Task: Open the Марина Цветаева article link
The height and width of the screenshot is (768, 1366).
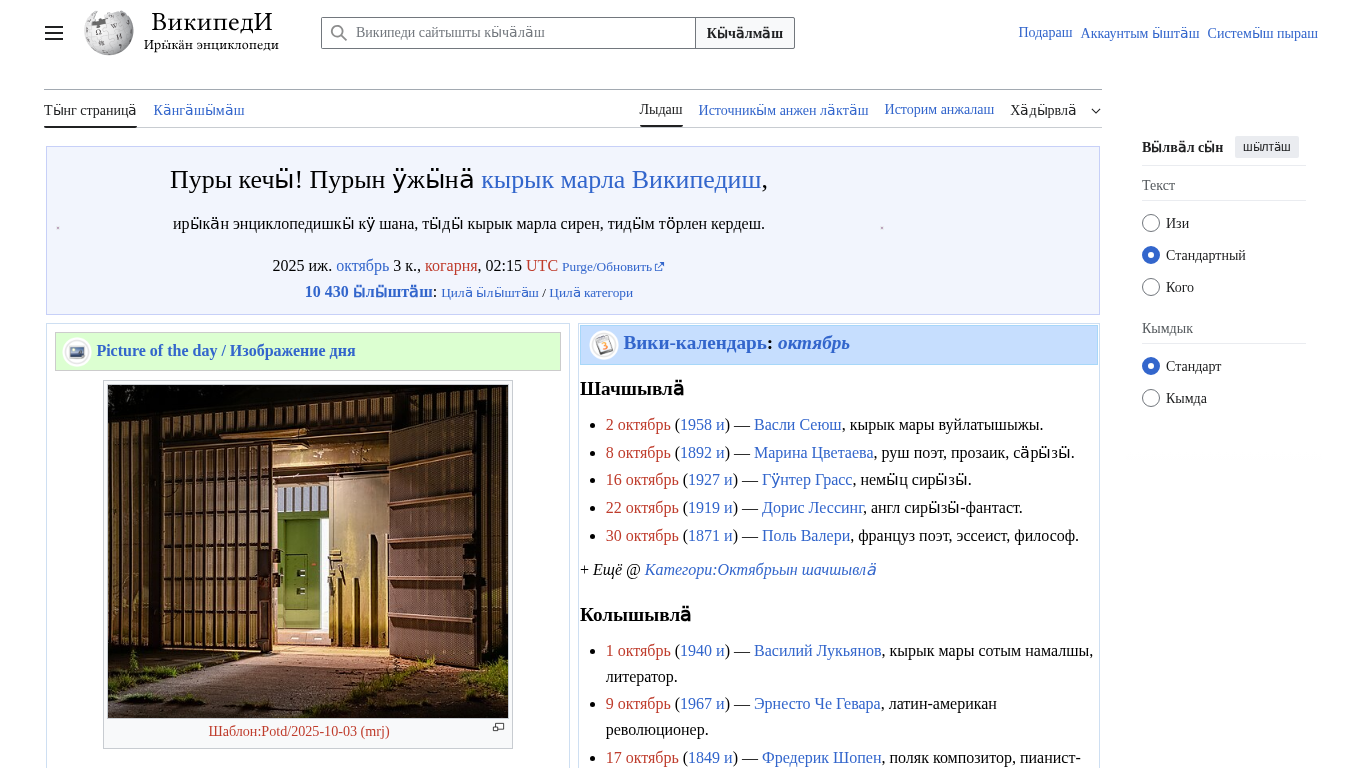Action: (813, 452)
